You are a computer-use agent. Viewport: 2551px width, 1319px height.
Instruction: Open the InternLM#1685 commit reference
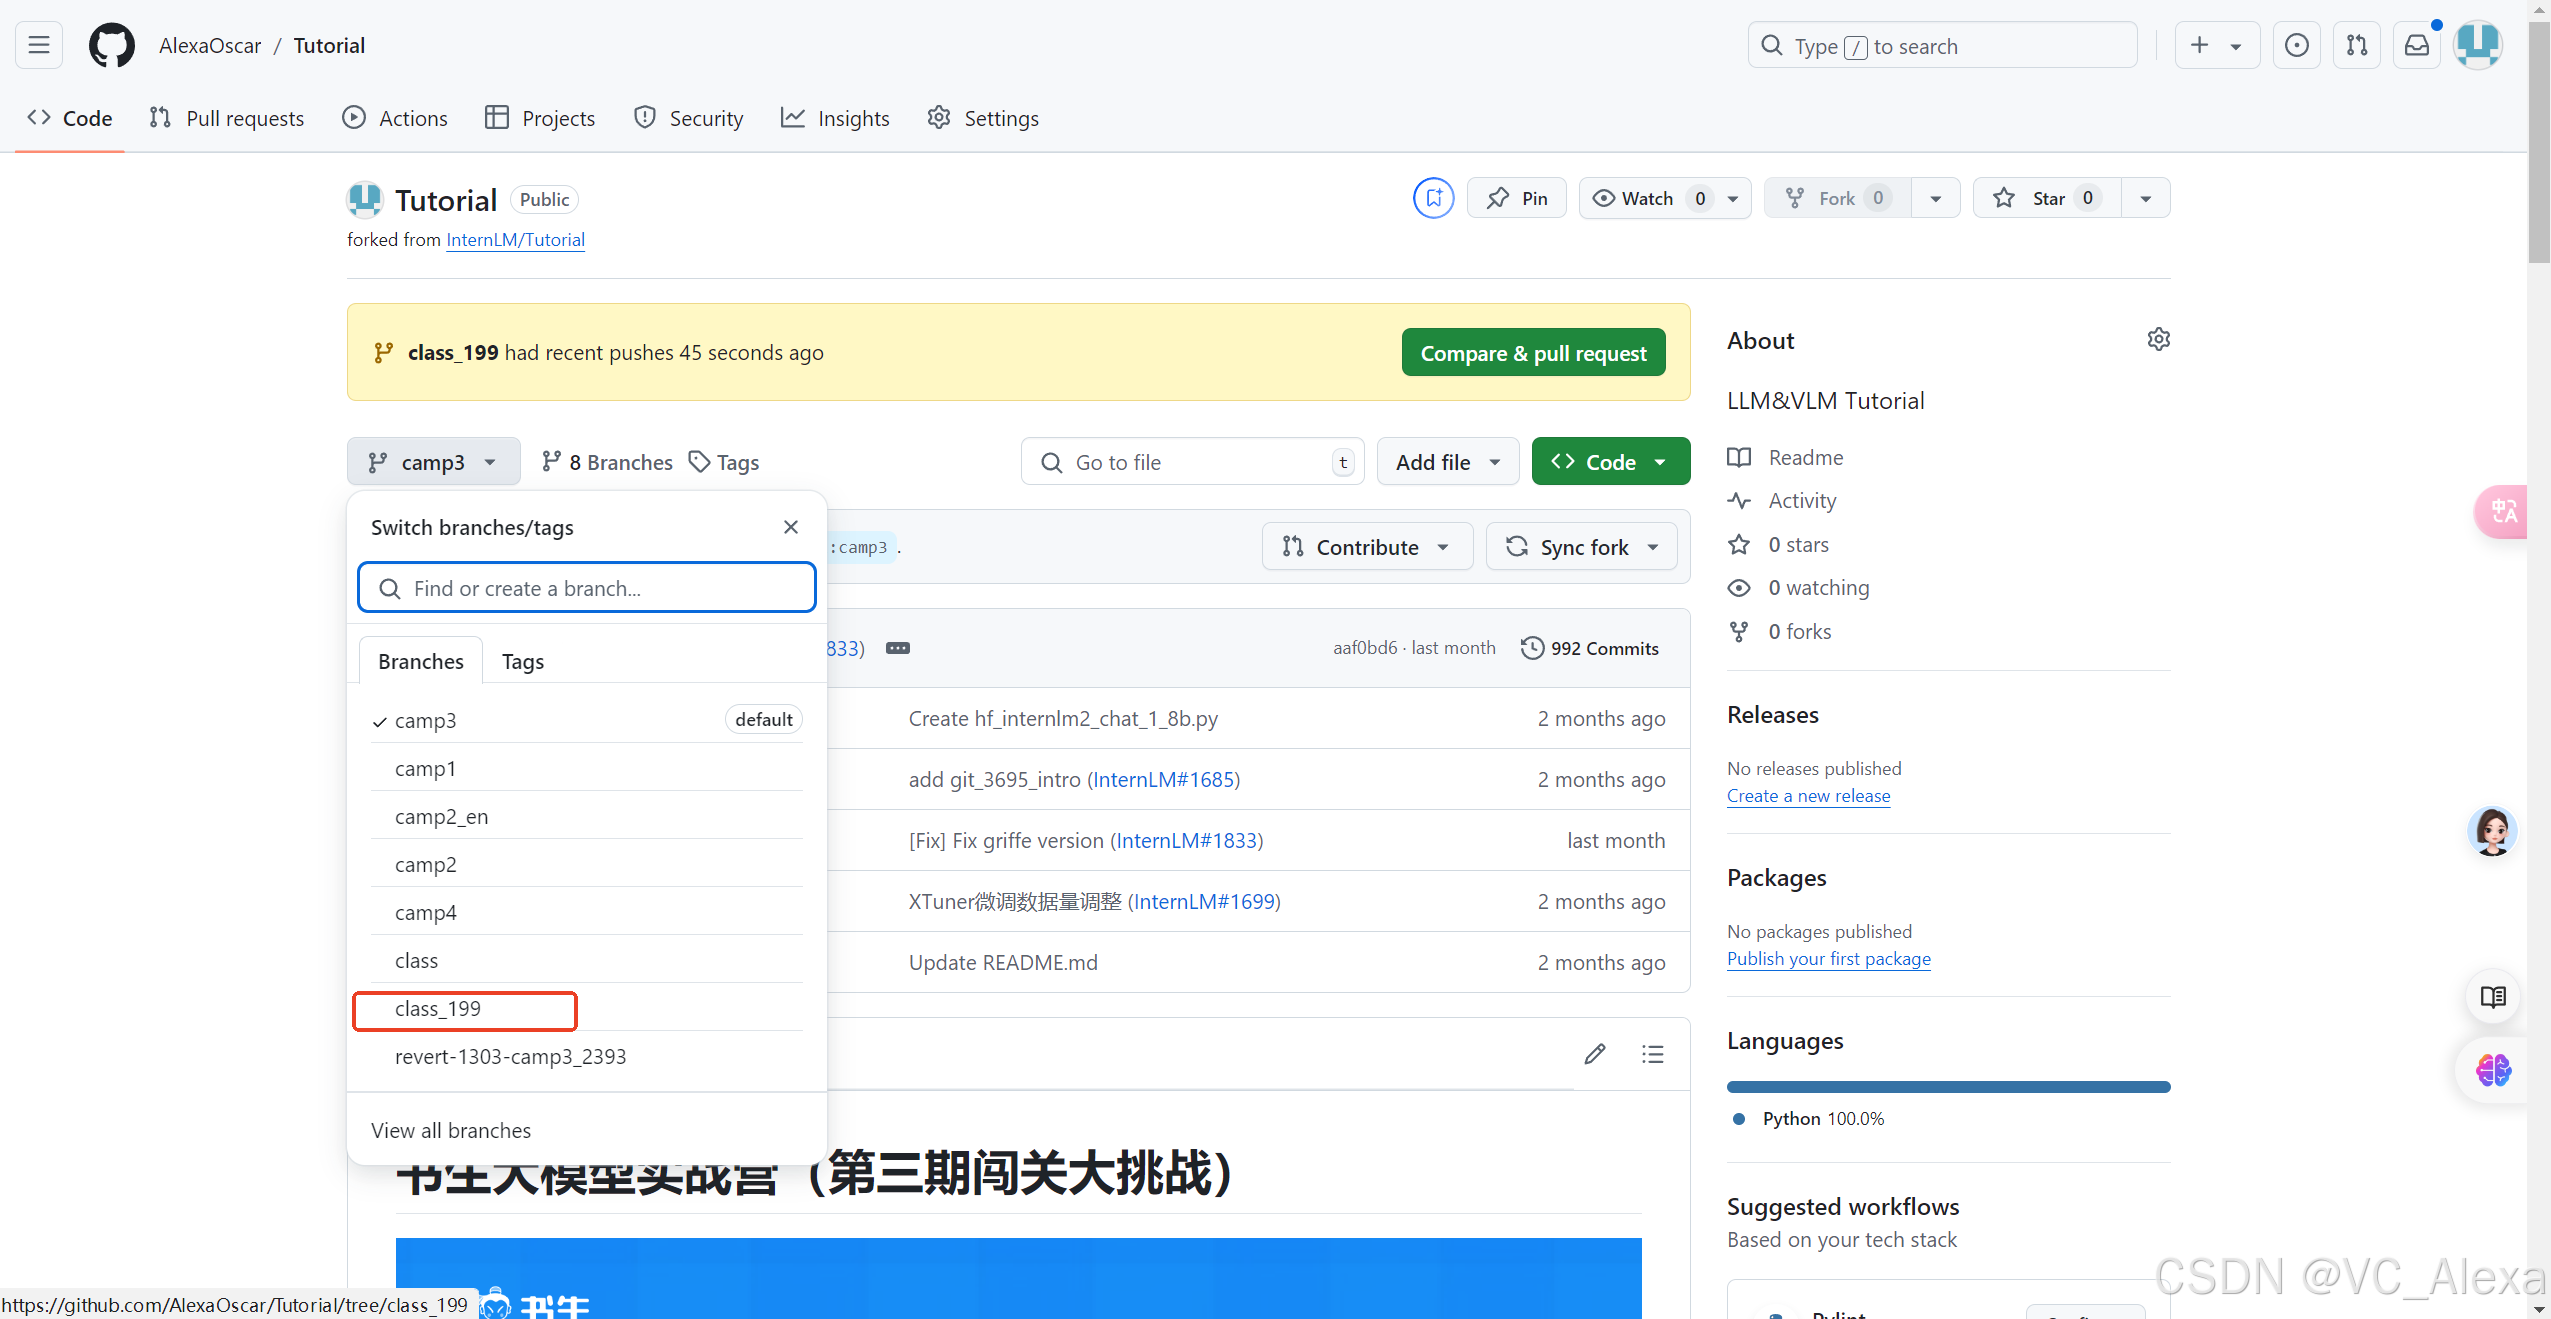pyautogui.click(x=1164, y=780)
